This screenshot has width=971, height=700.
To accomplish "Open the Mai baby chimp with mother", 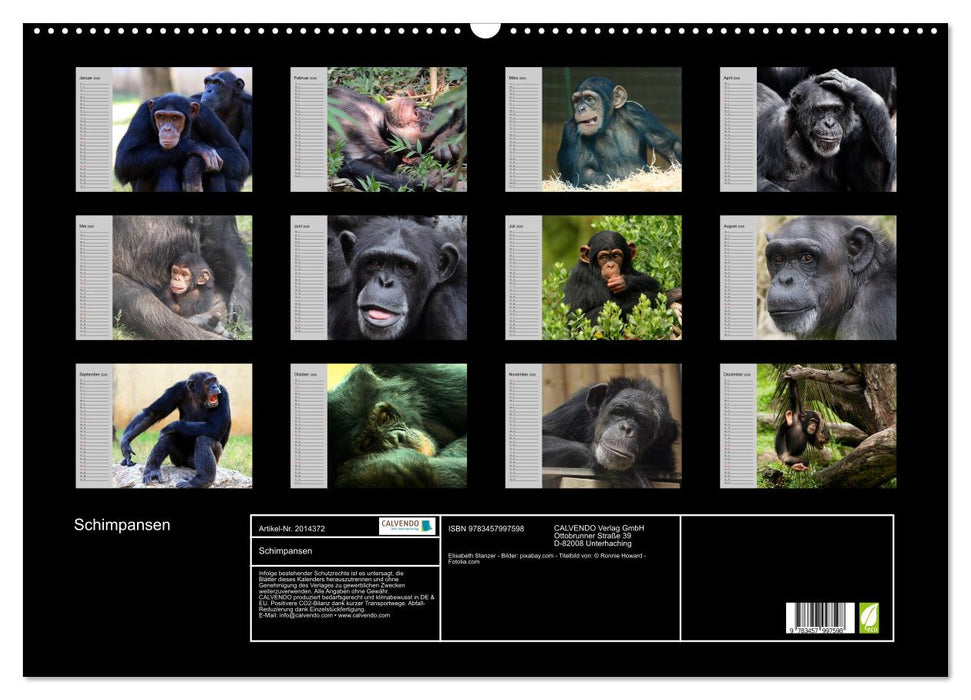I will [x=181, y=278].
